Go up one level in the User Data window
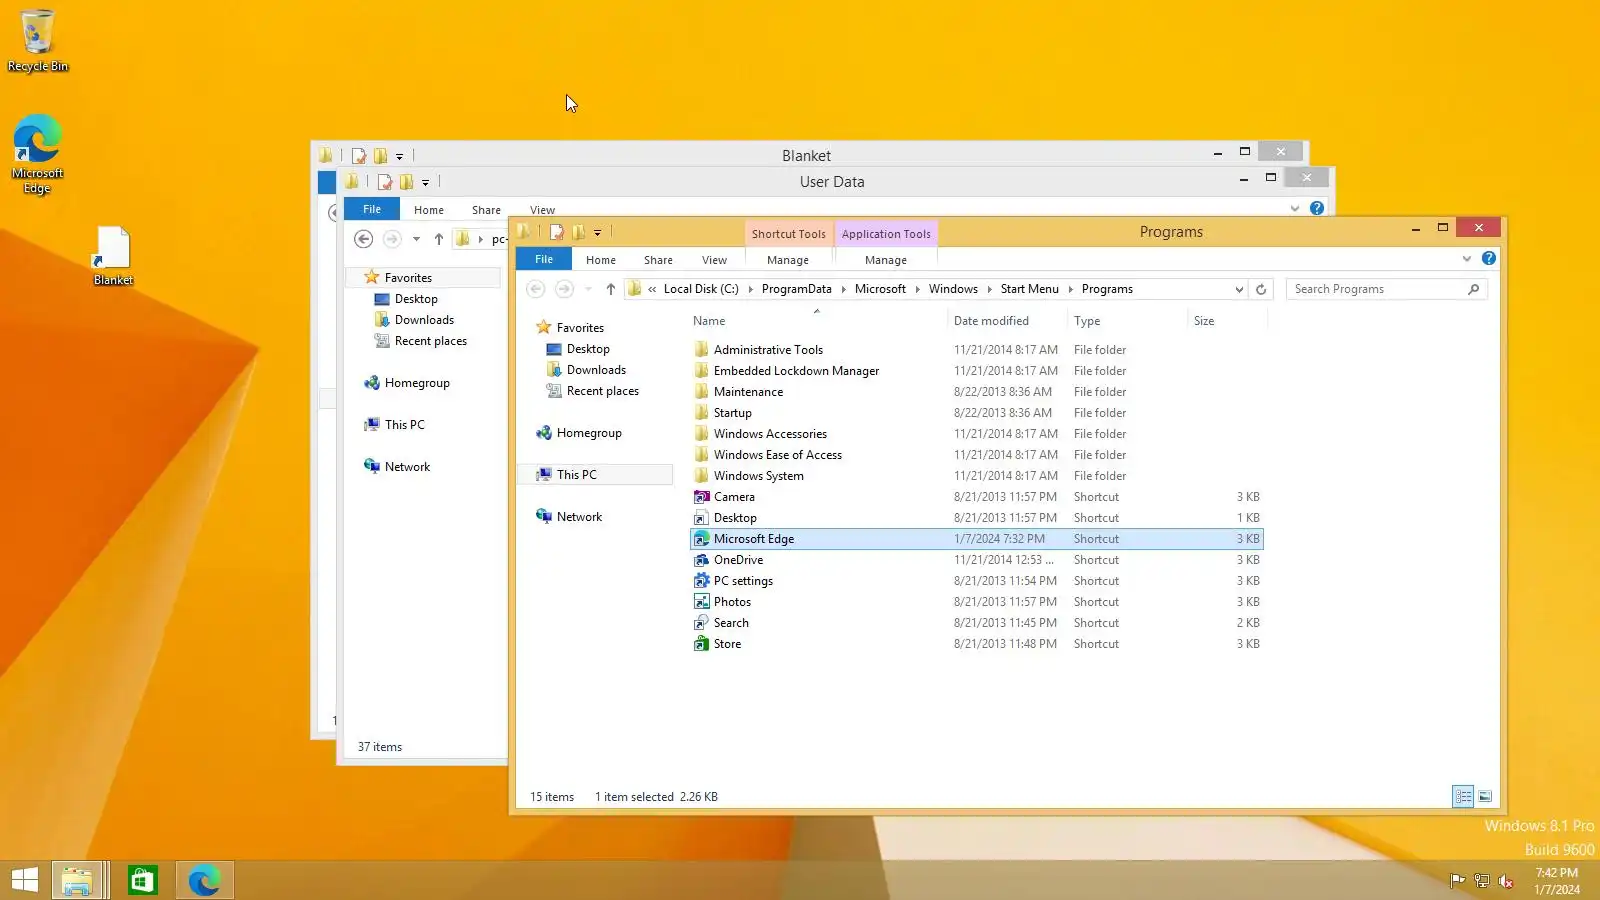This screenshot has height=900, width=1600. coord(438,239)
